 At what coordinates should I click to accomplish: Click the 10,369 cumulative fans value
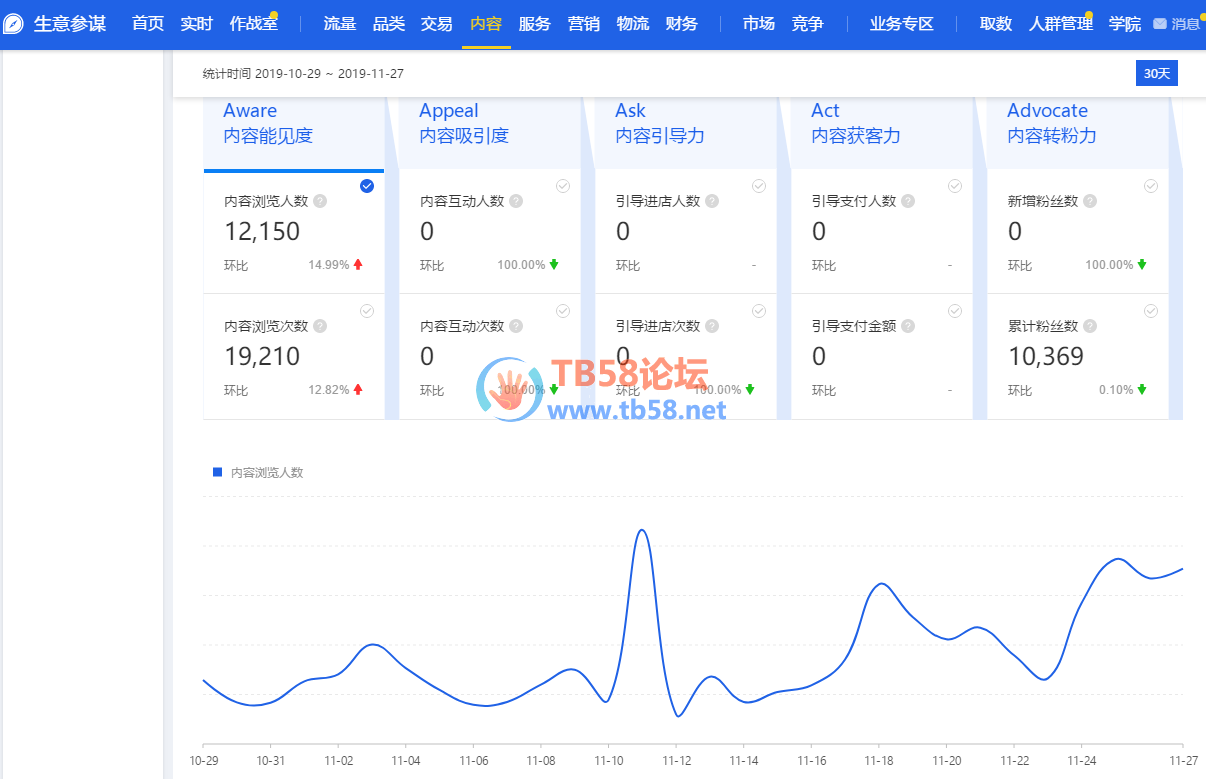point(1046,356)
